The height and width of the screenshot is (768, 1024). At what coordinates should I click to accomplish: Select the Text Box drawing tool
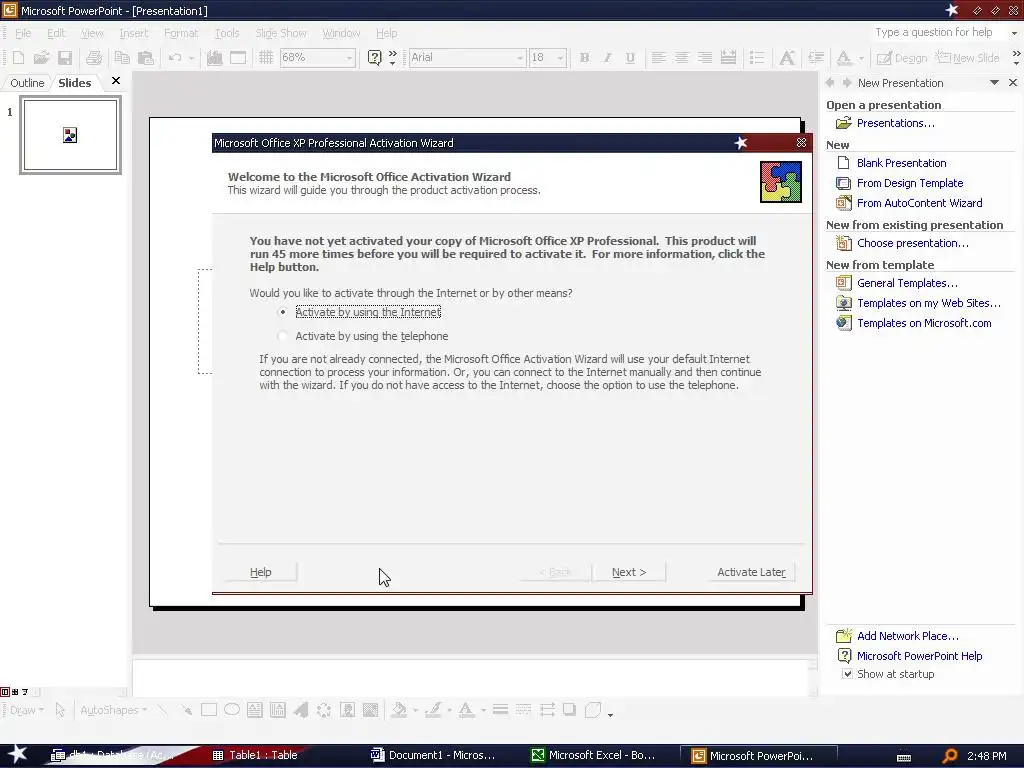coord(255,710)
